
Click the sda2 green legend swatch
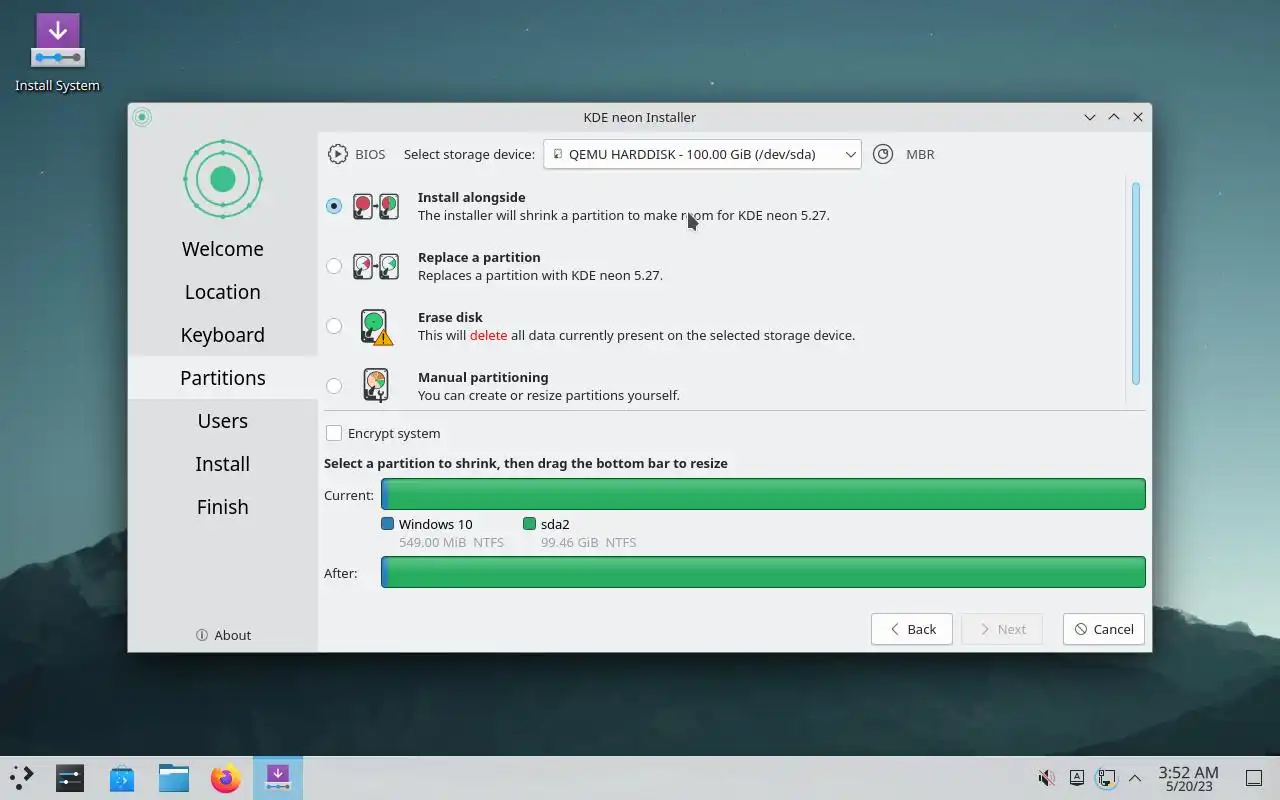pyautogui.click(x=530, y=524)
